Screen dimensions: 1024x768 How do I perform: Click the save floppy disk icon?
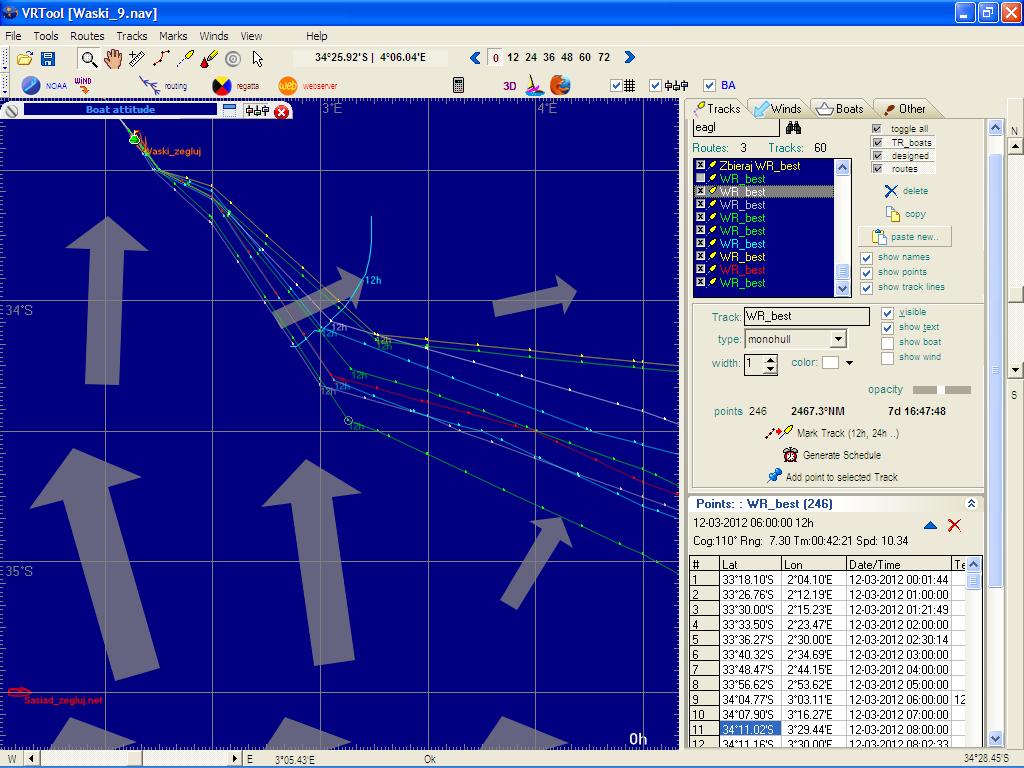pos(47,59)
